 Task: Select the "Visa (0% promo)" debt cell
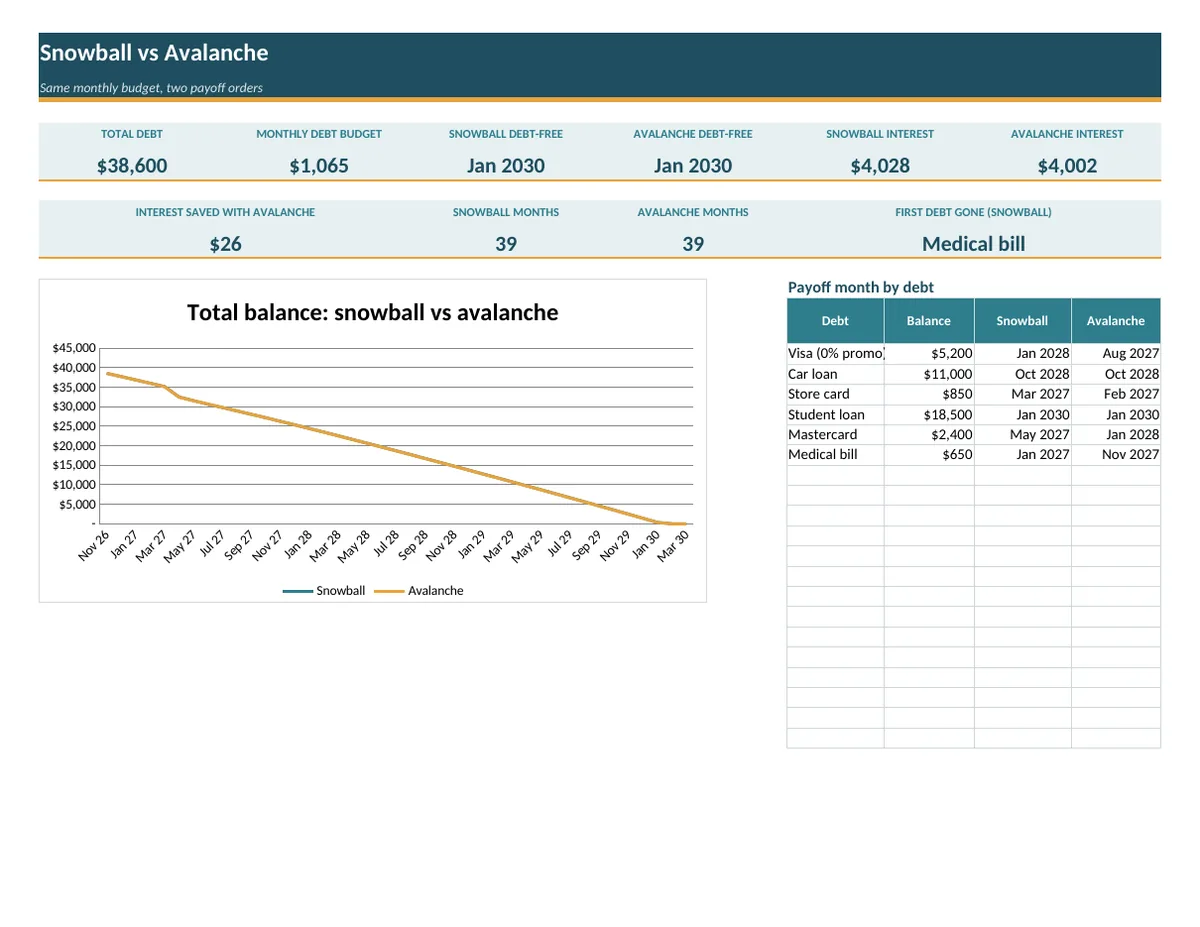[x=835, y=354]
